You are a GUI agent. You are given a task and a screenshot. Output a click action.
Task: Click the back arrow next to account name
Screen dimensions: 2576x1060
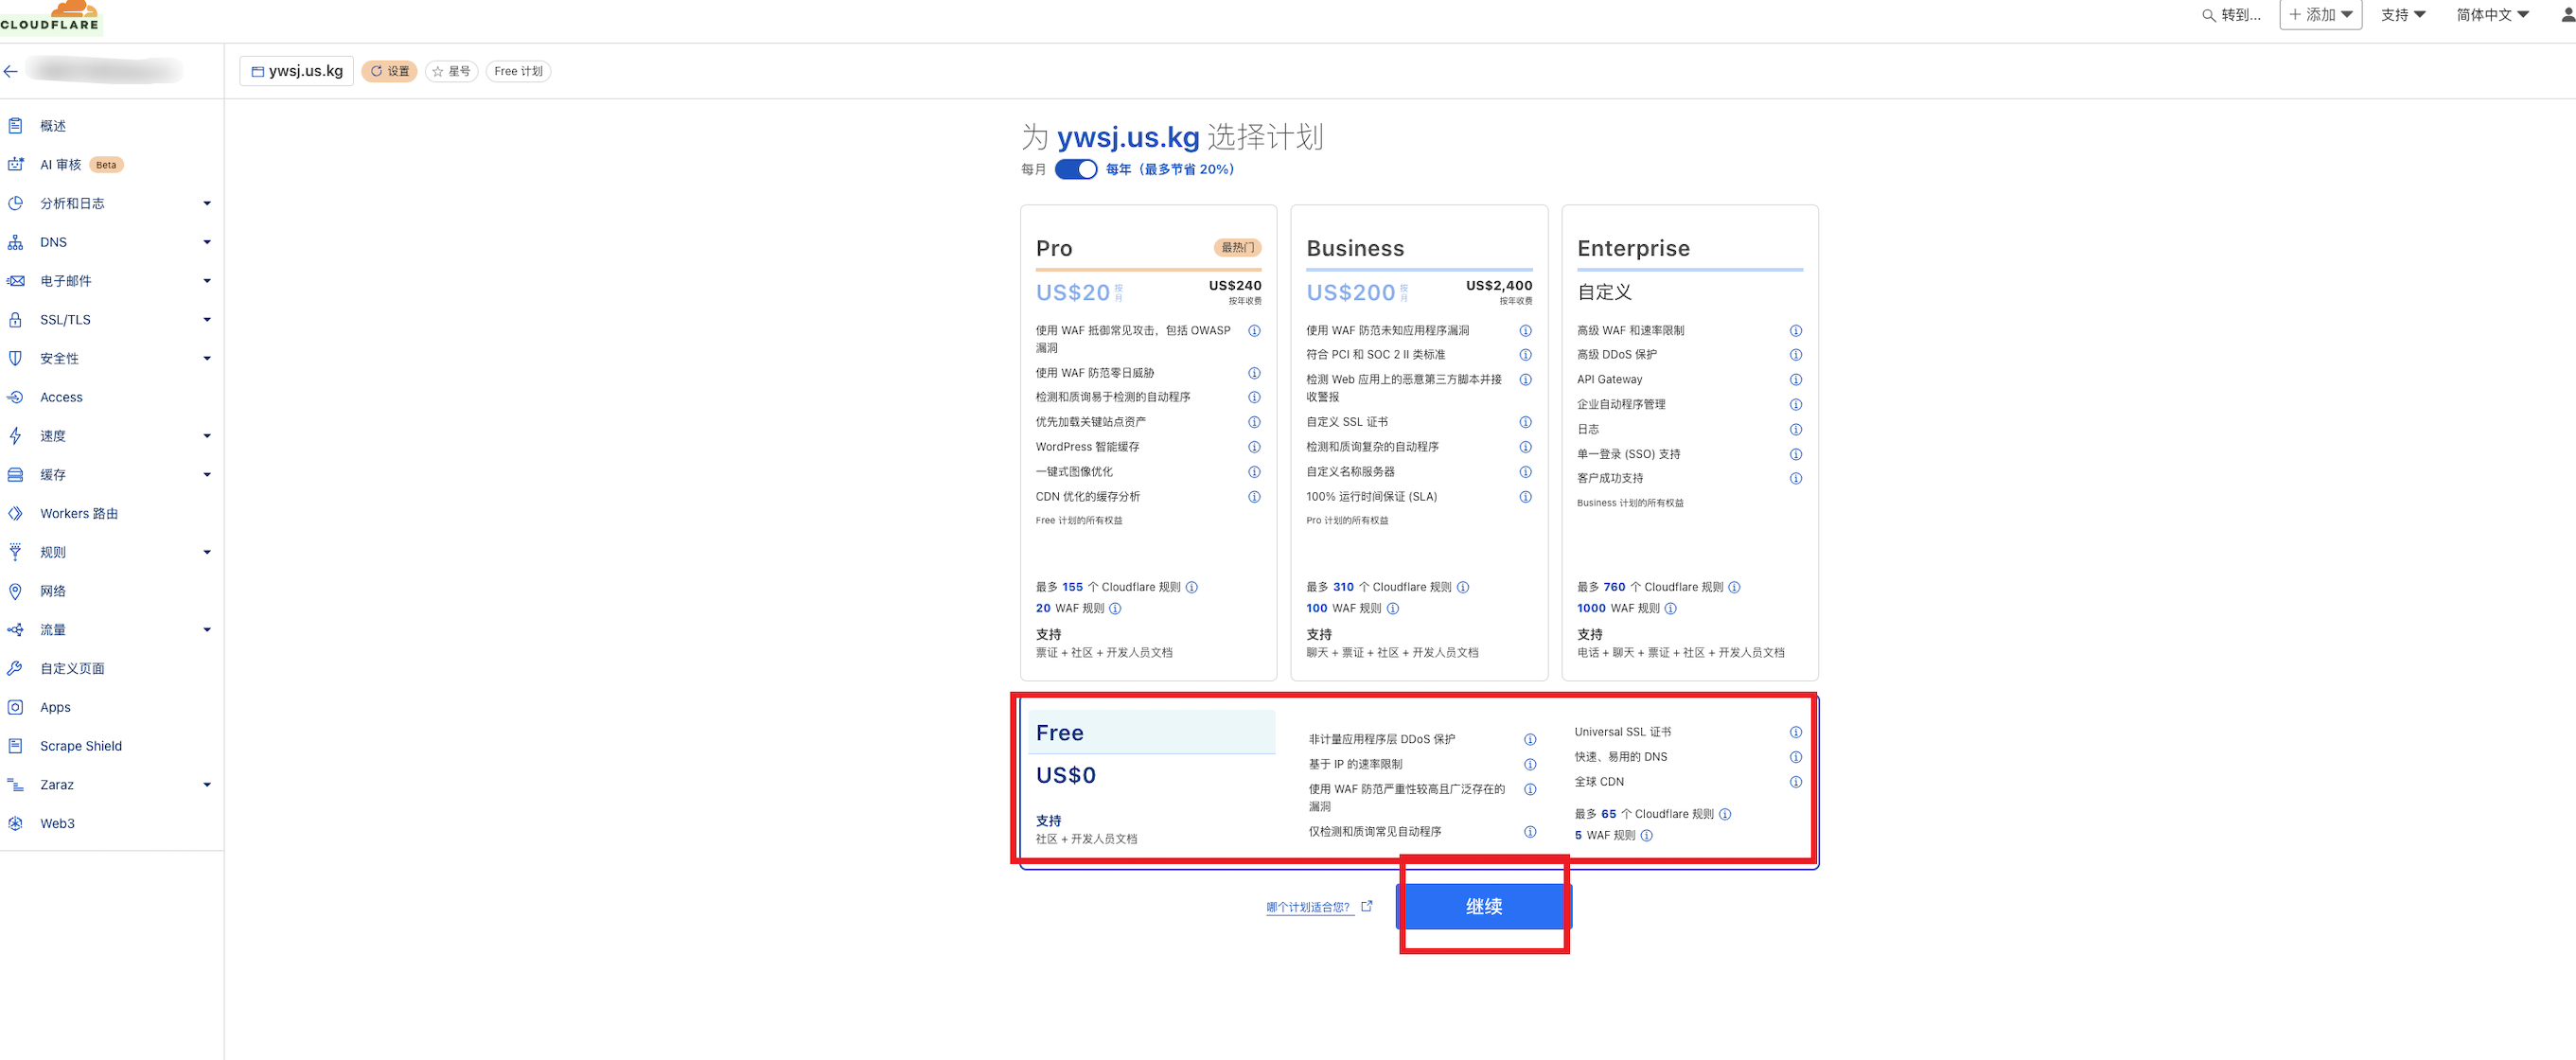(11, 71)
